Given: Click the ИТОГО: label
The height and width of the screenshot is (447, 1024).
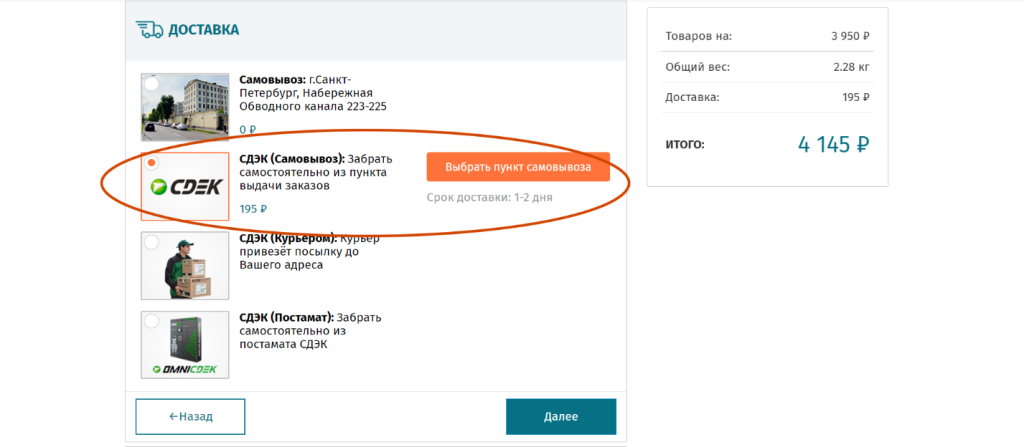Looking at the screenshot, I should 685,144.
